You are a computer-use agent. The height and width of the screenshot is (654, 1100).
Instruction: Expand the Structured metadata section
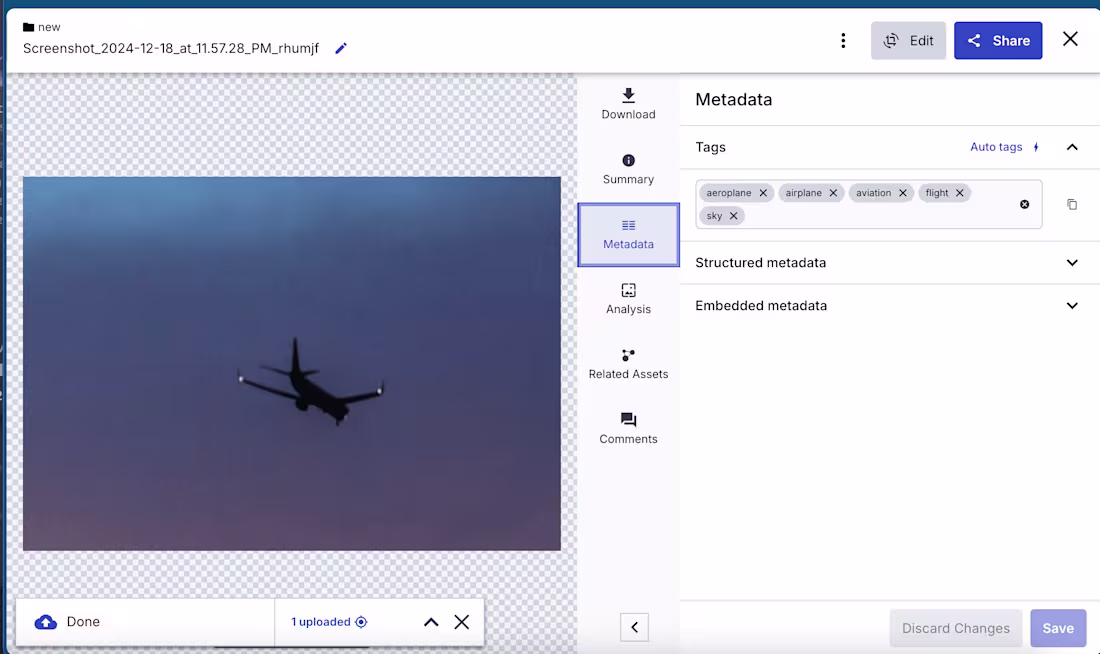coord(1072,263)
